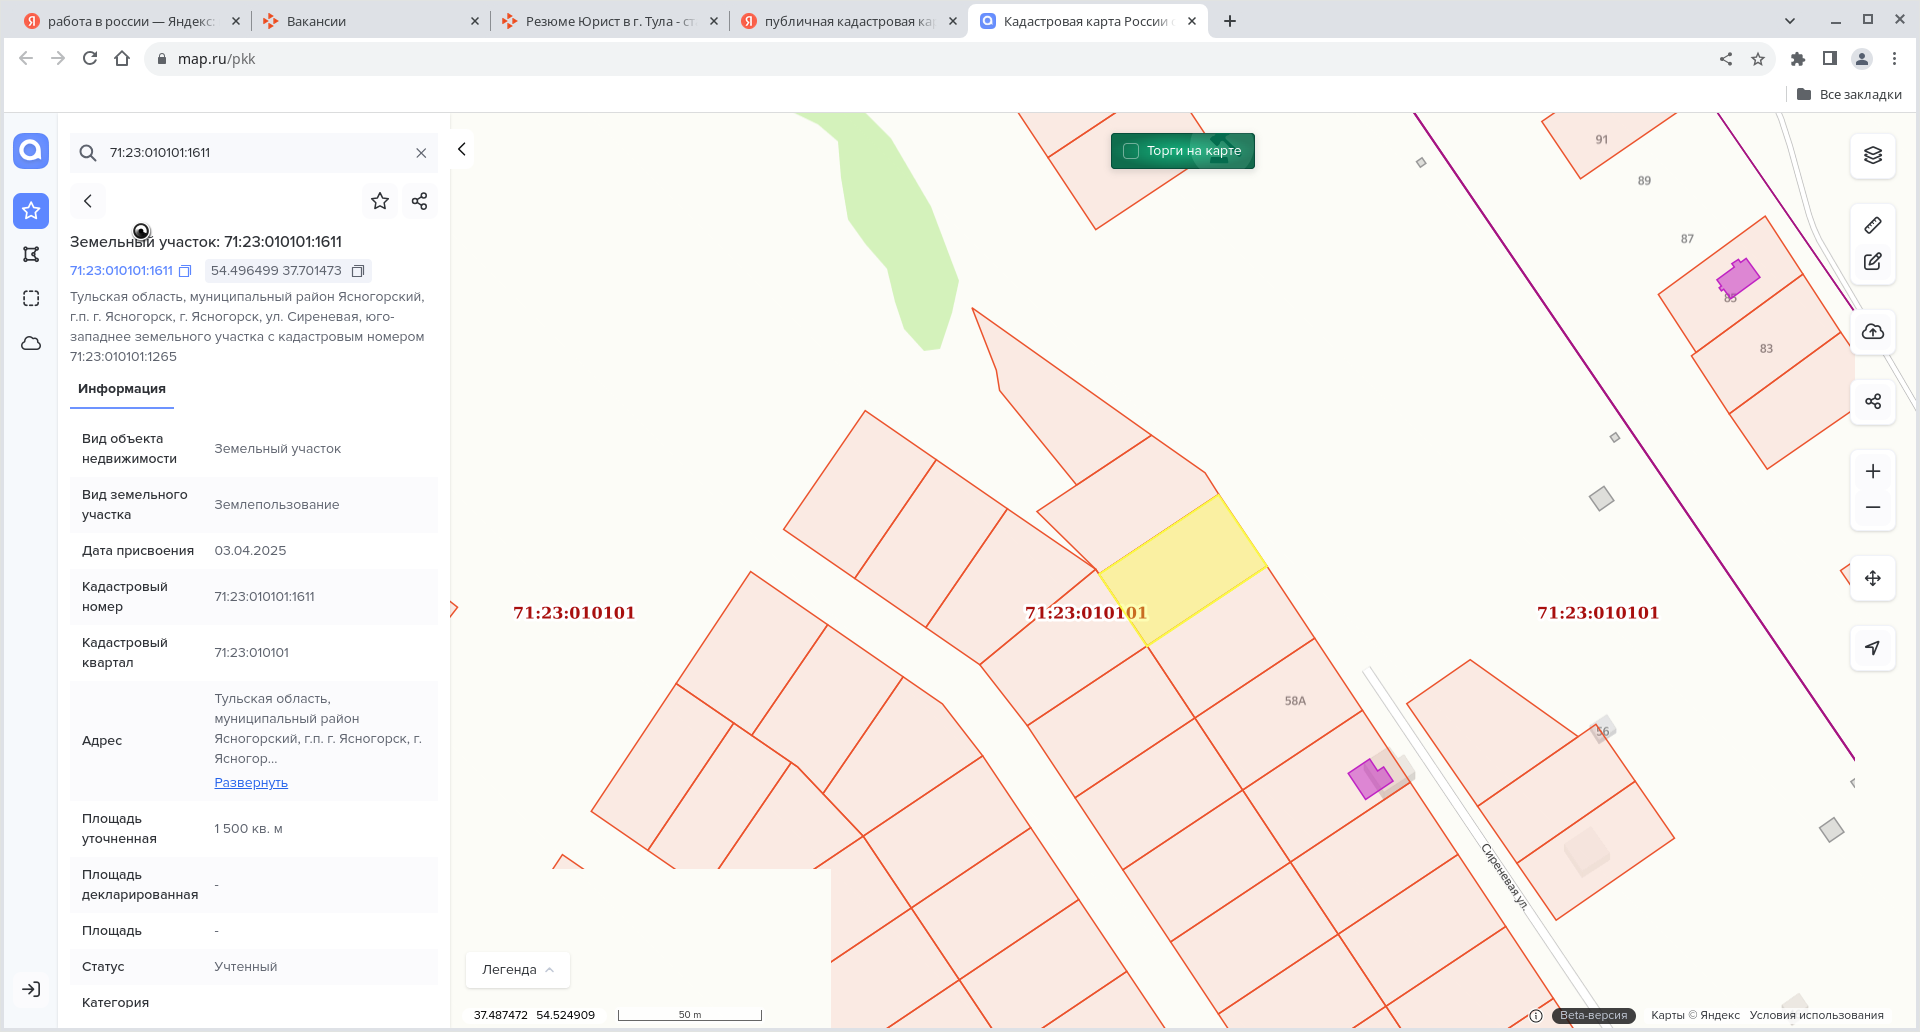Copy the cadastral number 71:23:010101:1611

[185, 271]
